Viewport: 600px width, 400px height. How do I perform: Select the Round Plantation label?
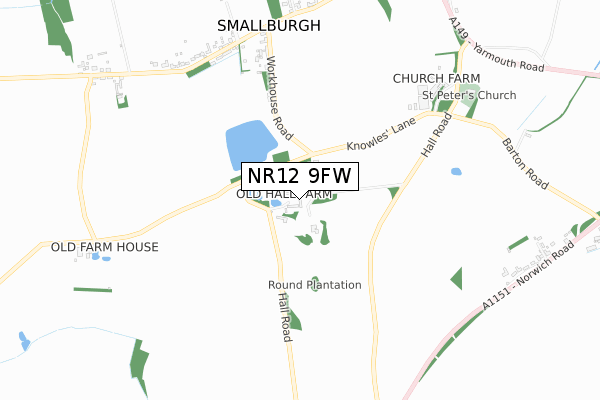pyautogui.click(x=315, y=285)
